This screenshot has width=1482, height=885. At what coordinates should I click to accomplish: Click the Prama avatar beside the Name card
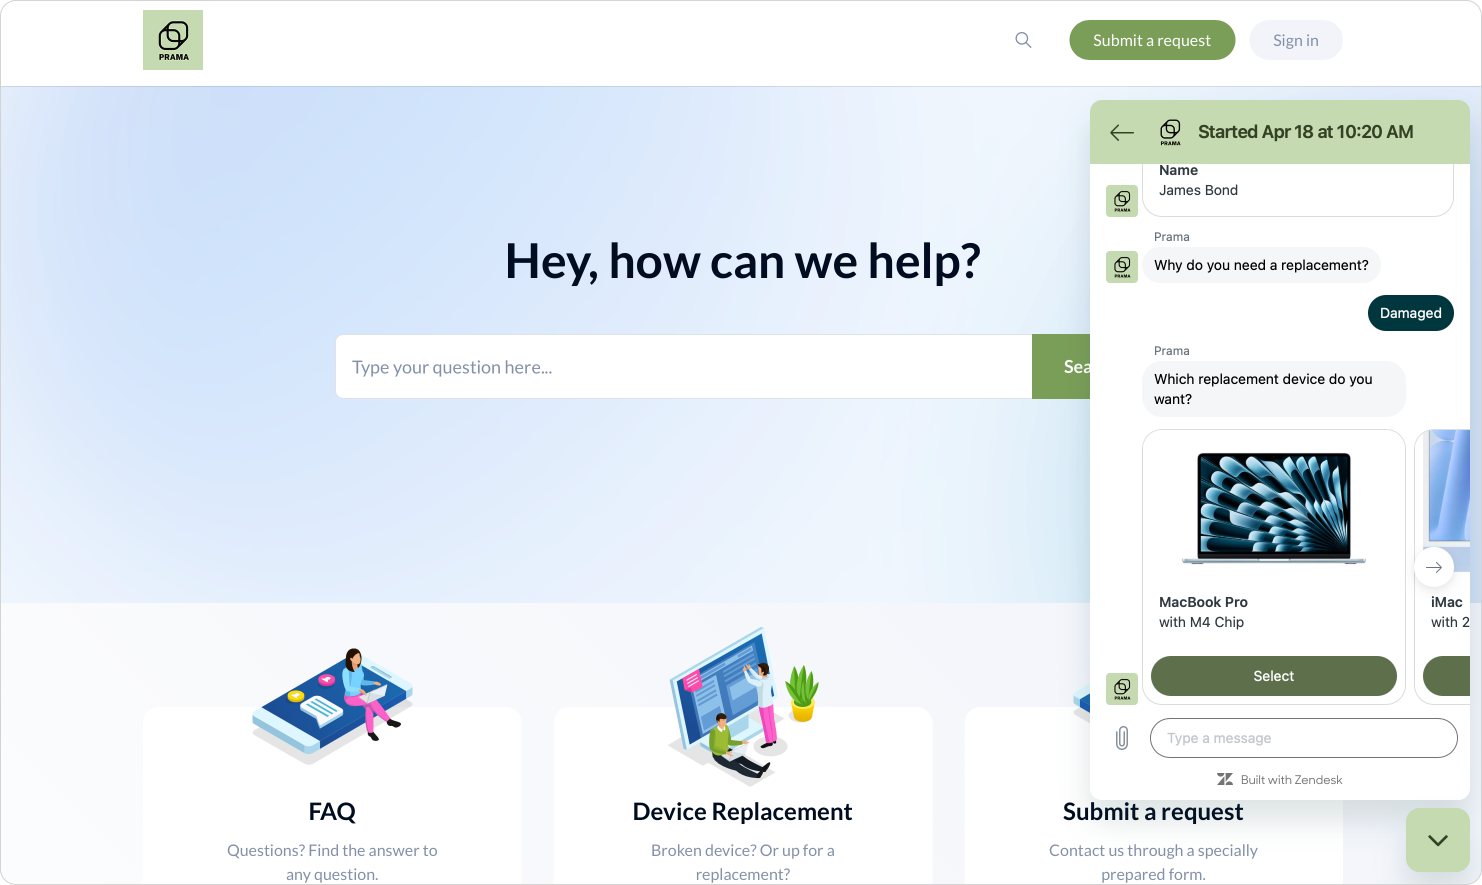pyautogui.click(x=1122, y=201)
